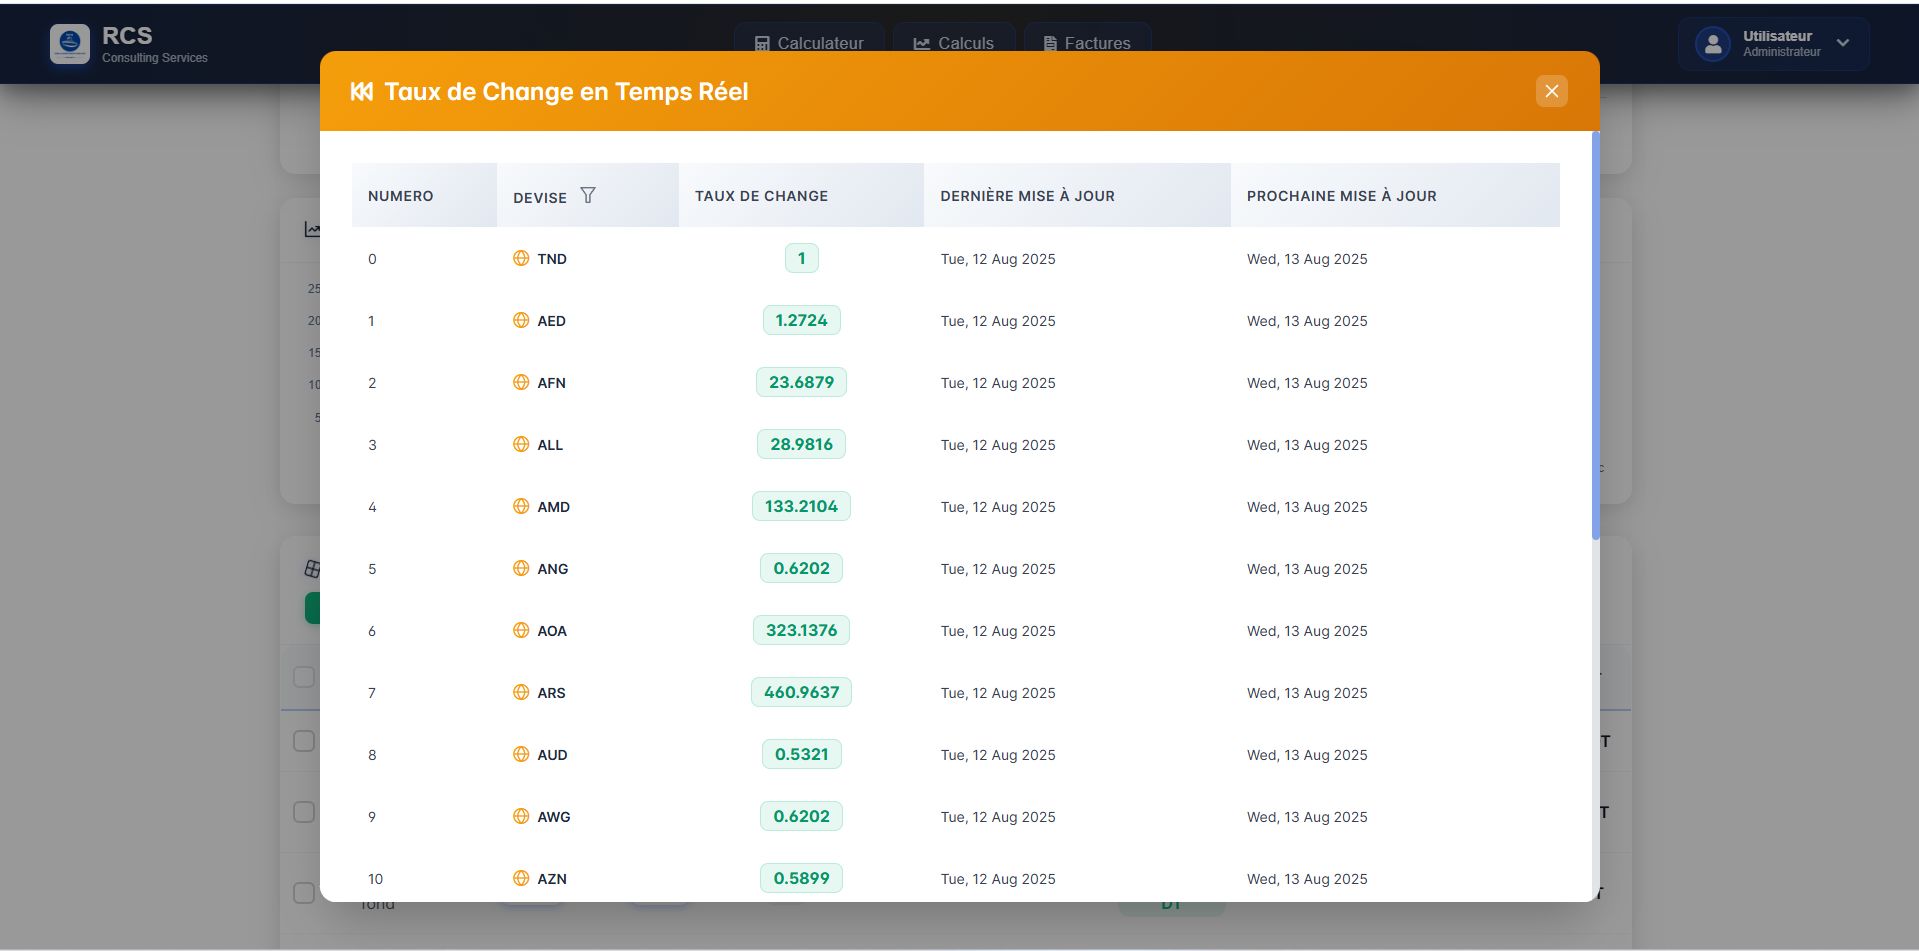Click the AOA rate value 323.1376

pyautogui.click(x=801, y=630)
